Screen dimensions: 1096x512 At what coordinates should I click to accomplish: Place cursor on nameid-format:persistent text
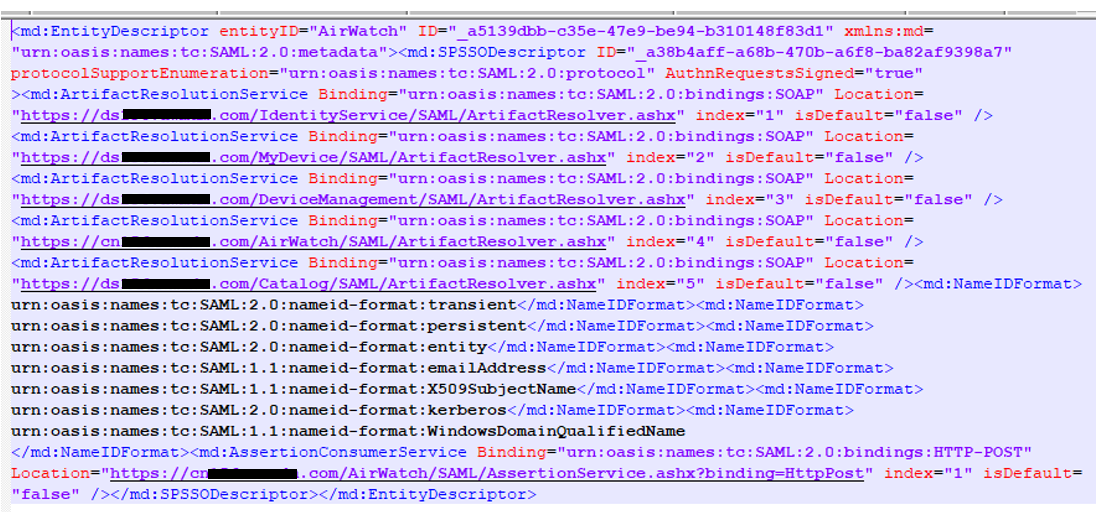coord(268,326)
